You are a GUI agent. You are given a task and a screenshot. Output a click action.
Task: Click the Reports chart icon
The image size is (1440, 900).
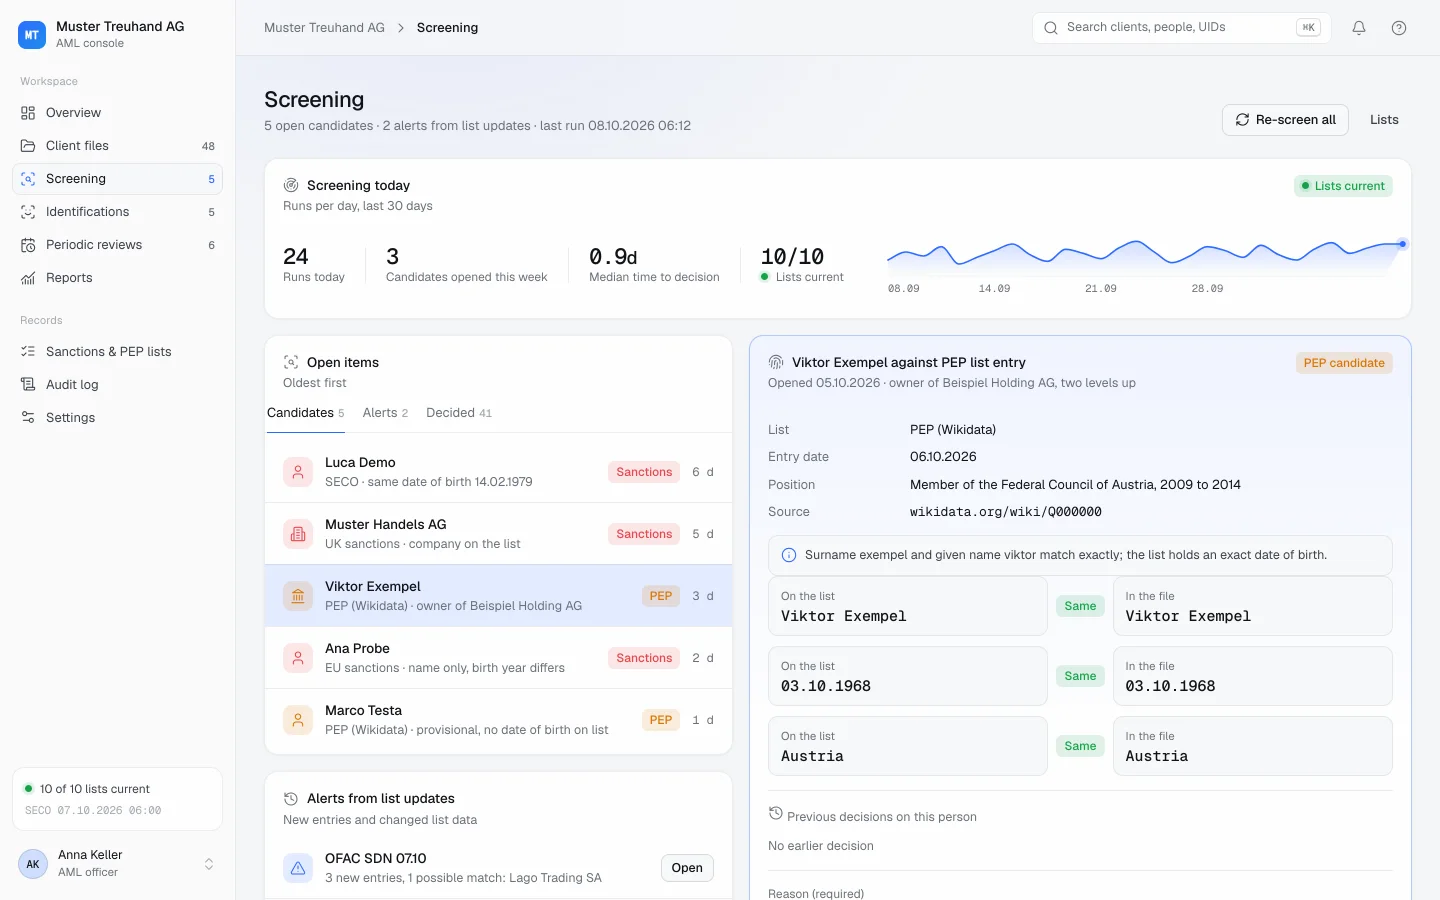click(28, 278)
